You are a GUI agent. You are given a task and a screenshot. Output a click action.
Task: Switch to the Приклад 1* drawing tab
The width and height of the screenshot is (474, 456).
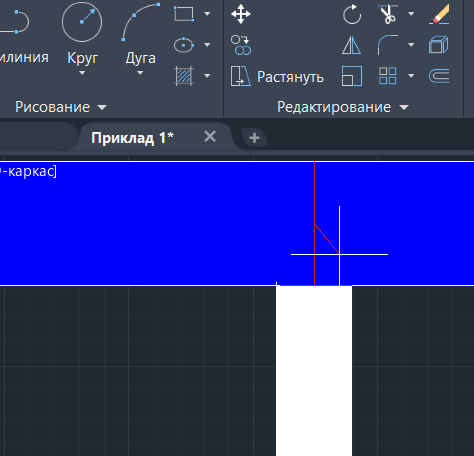[133, 137]
